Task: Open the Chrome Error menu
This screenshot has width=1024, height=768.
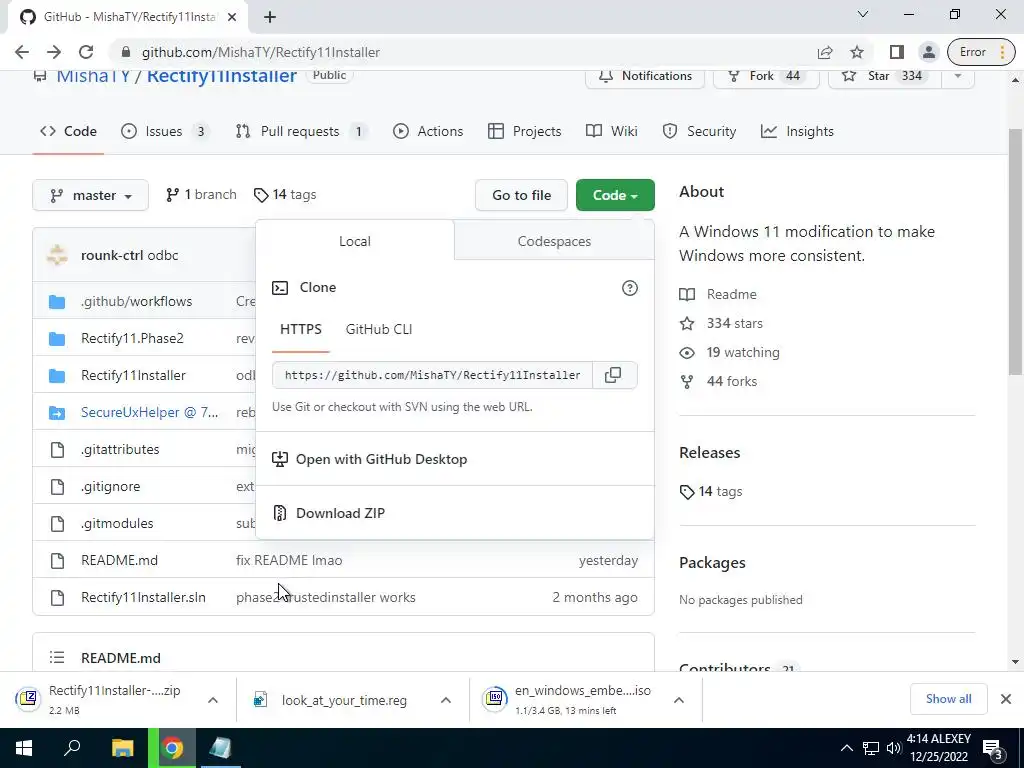Action: pyautogui.click(x=981, y=52)
